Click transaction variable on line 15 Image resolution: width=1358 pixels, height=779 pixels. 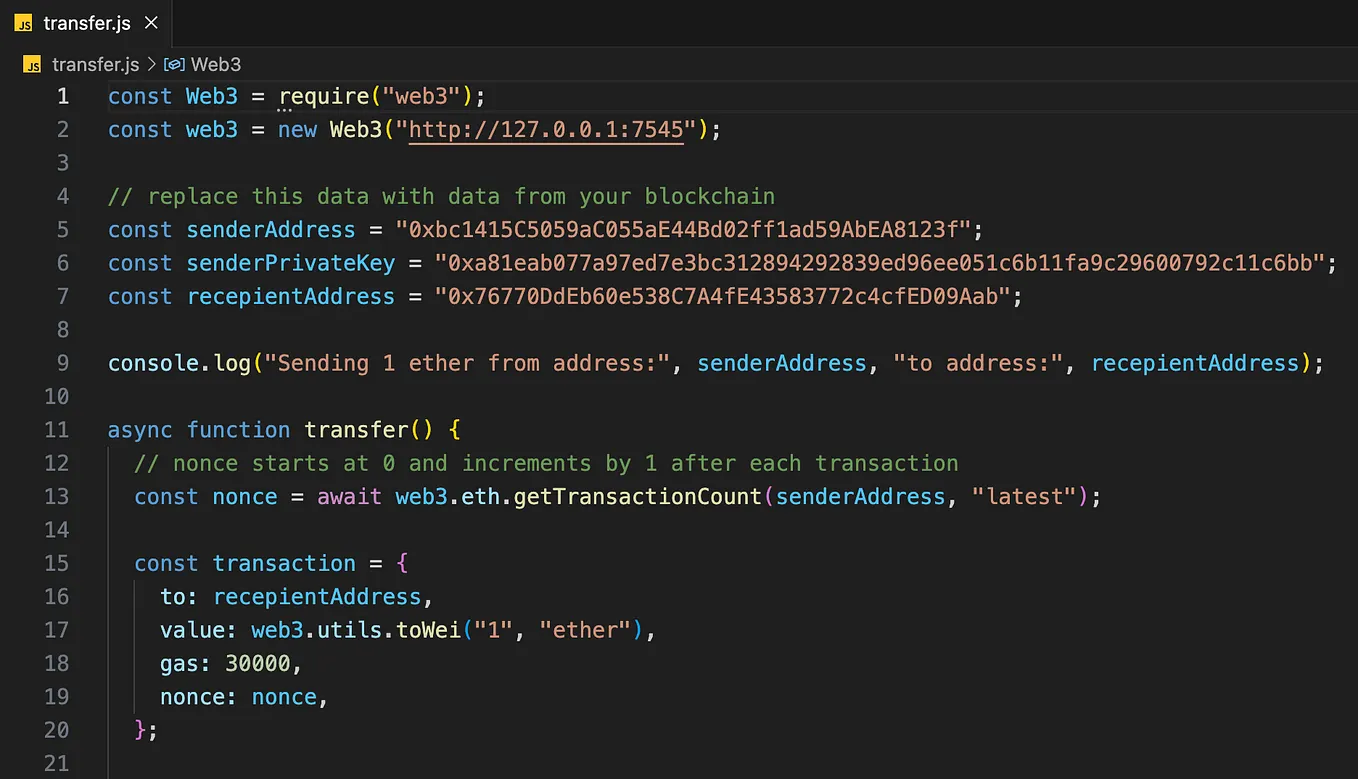tap(284, 563)
